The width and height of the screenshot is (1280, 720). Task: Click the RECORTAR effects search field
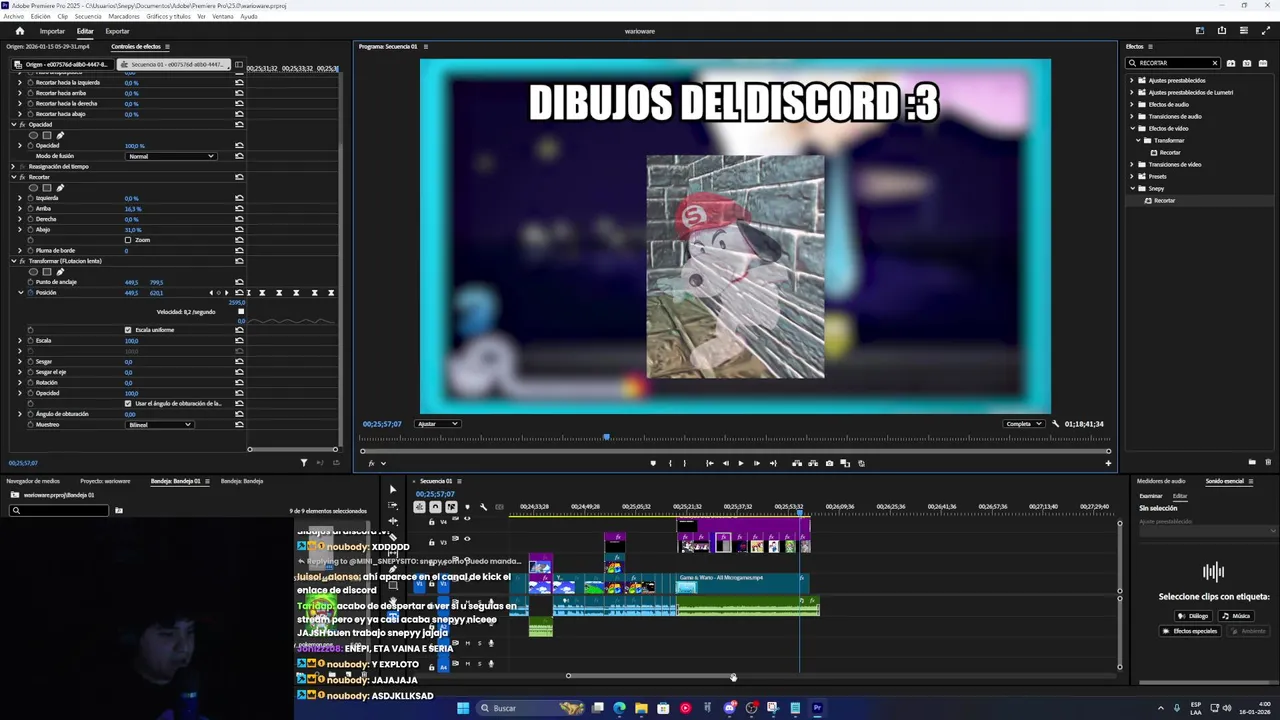click(1171, 63)
